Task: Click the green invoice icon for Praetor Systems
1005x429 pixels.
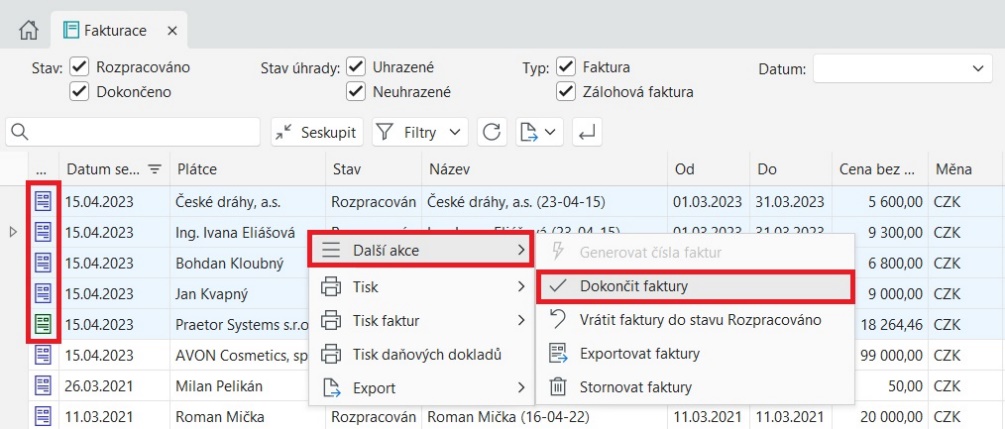Action: 43,324
